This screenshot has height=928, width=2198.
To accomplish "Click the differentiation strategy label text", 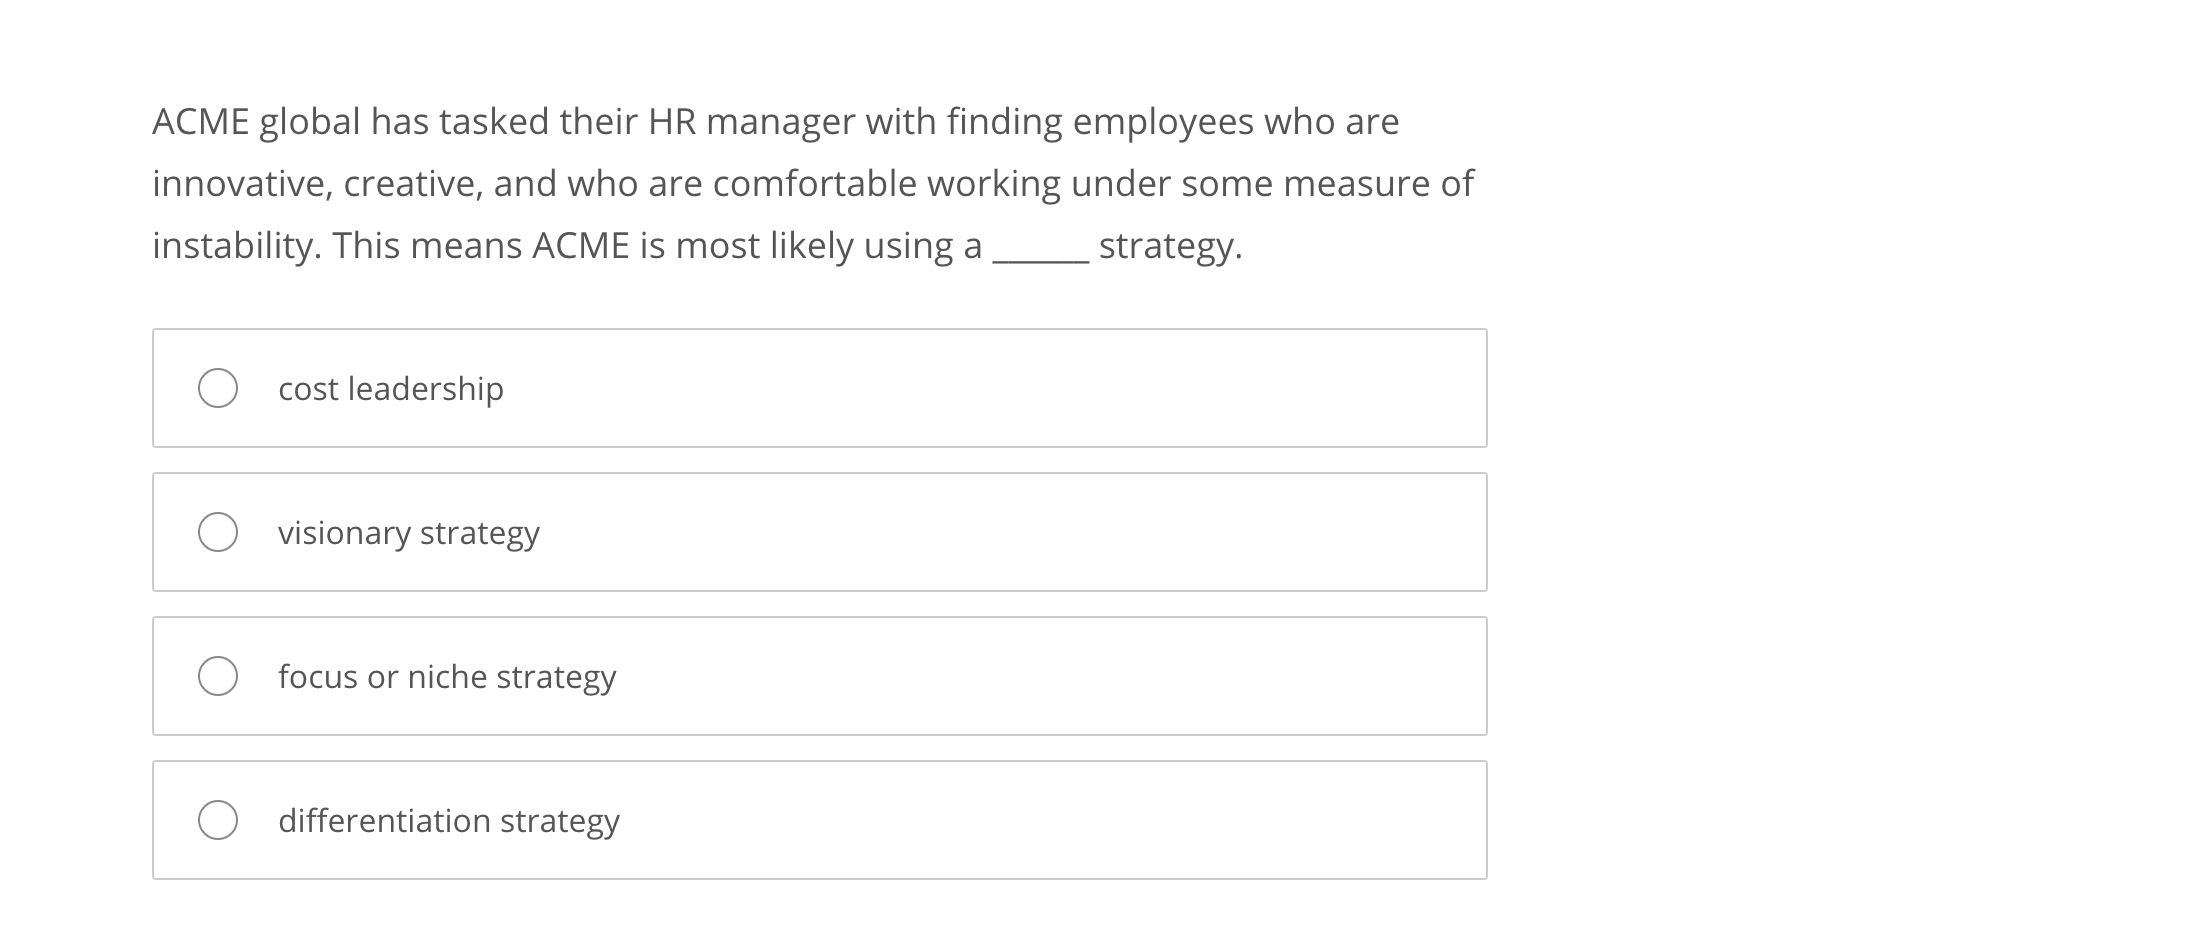I will coord(450,819).
